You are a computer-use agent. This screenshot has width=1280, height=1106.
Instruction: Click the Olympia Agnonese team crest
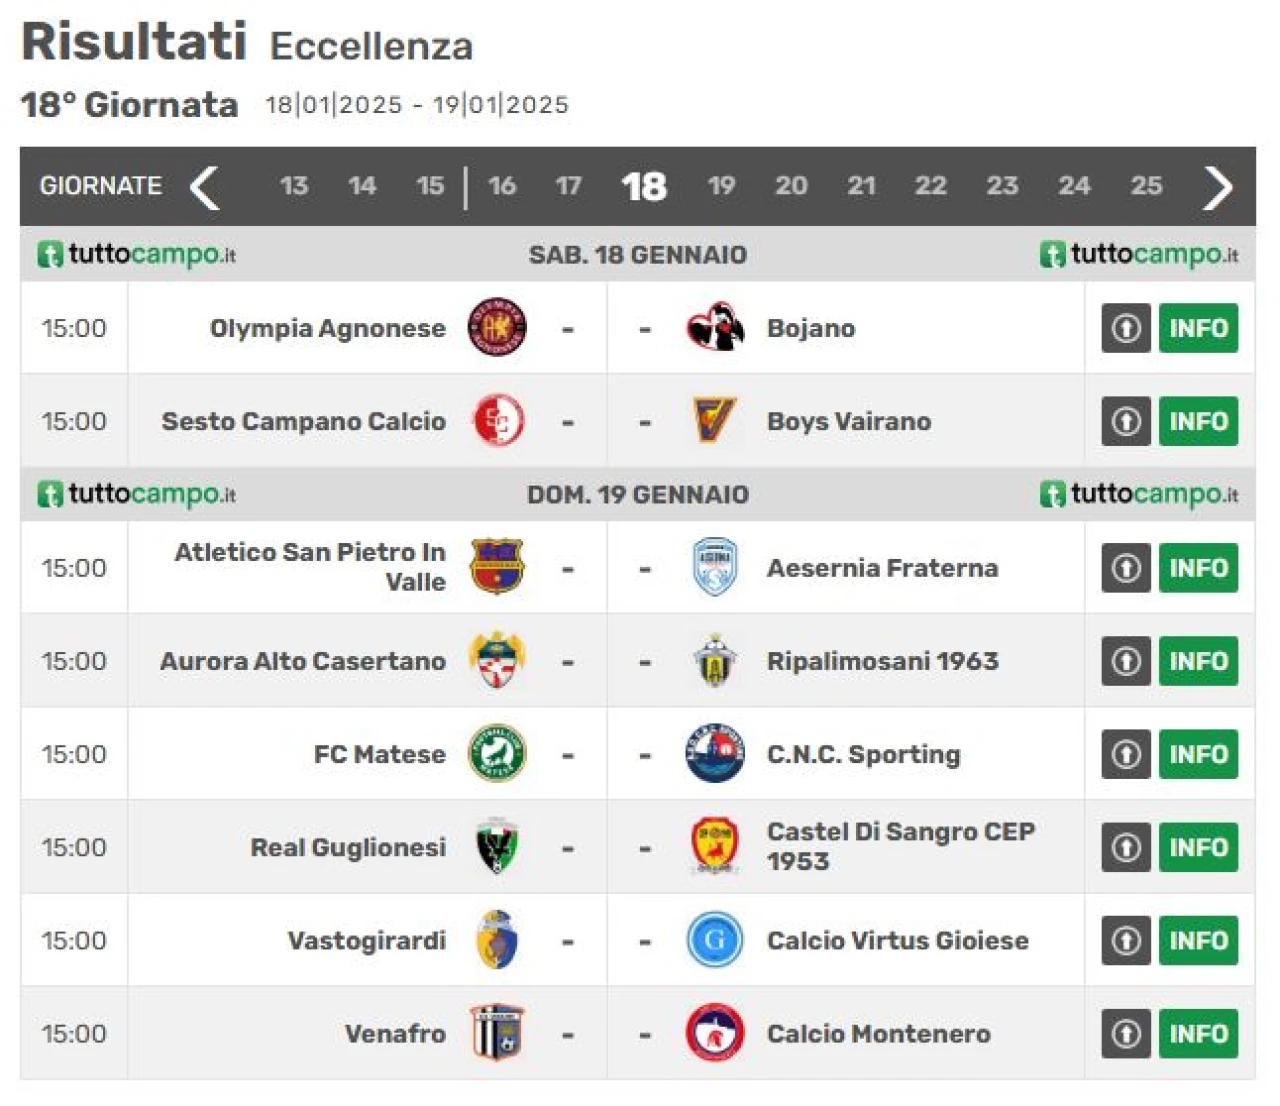coord(497,327)
